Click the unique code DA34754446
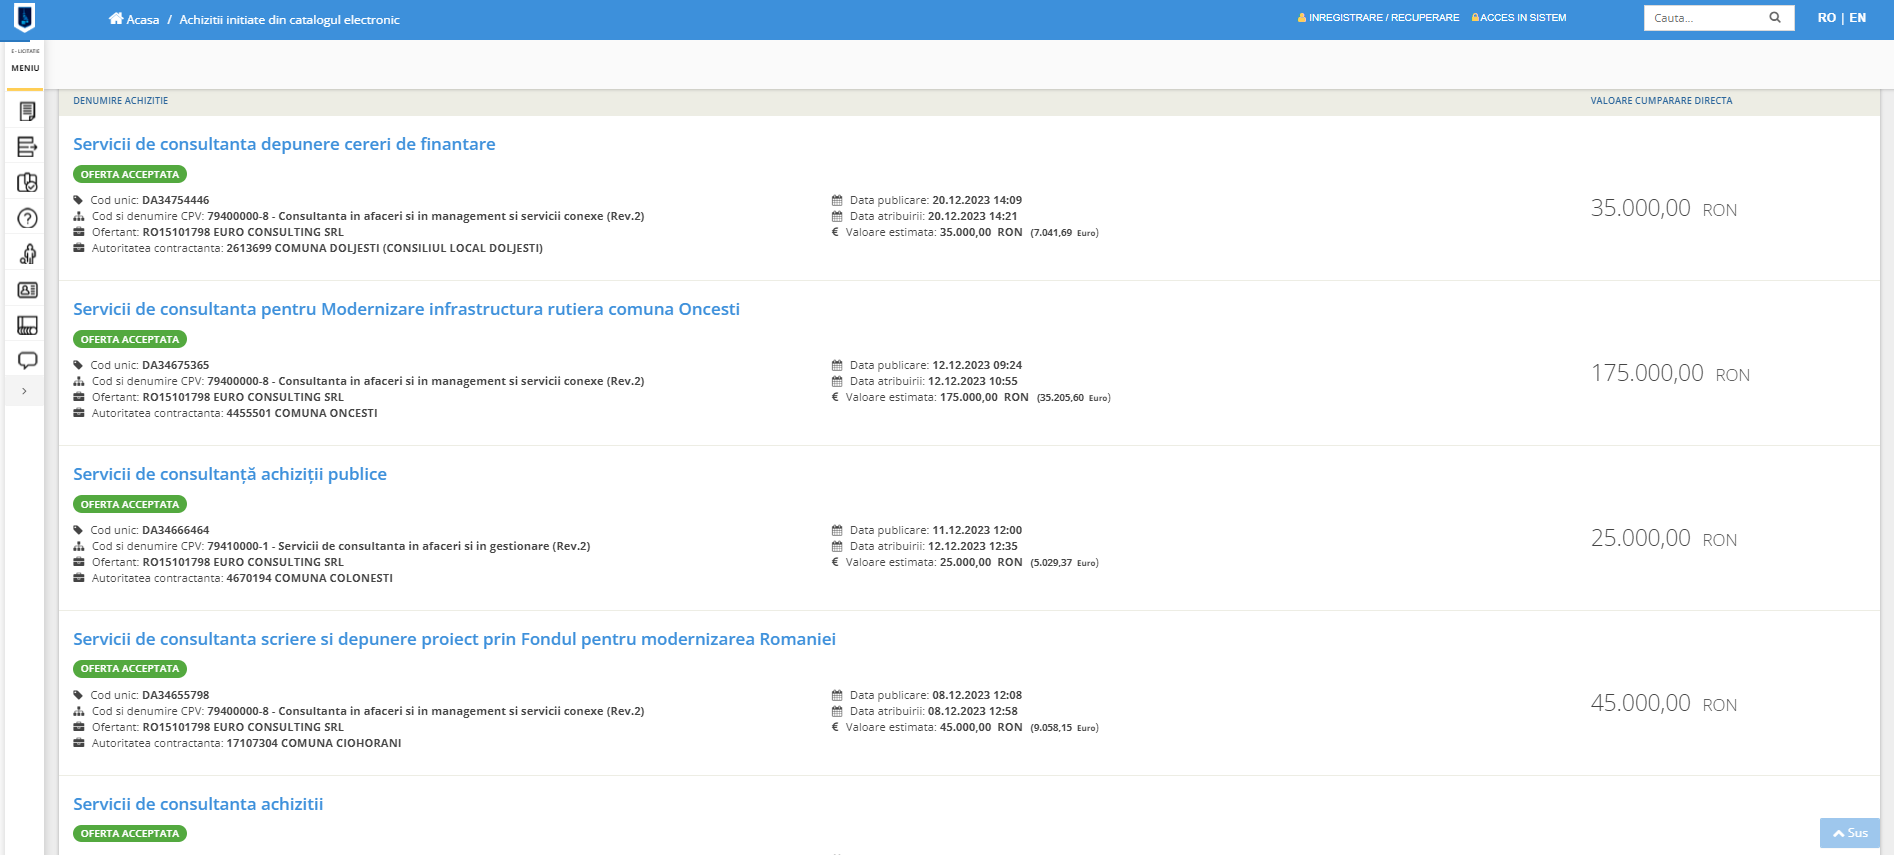Screen dimensions: 1894x855 click(x=176, y=200)
